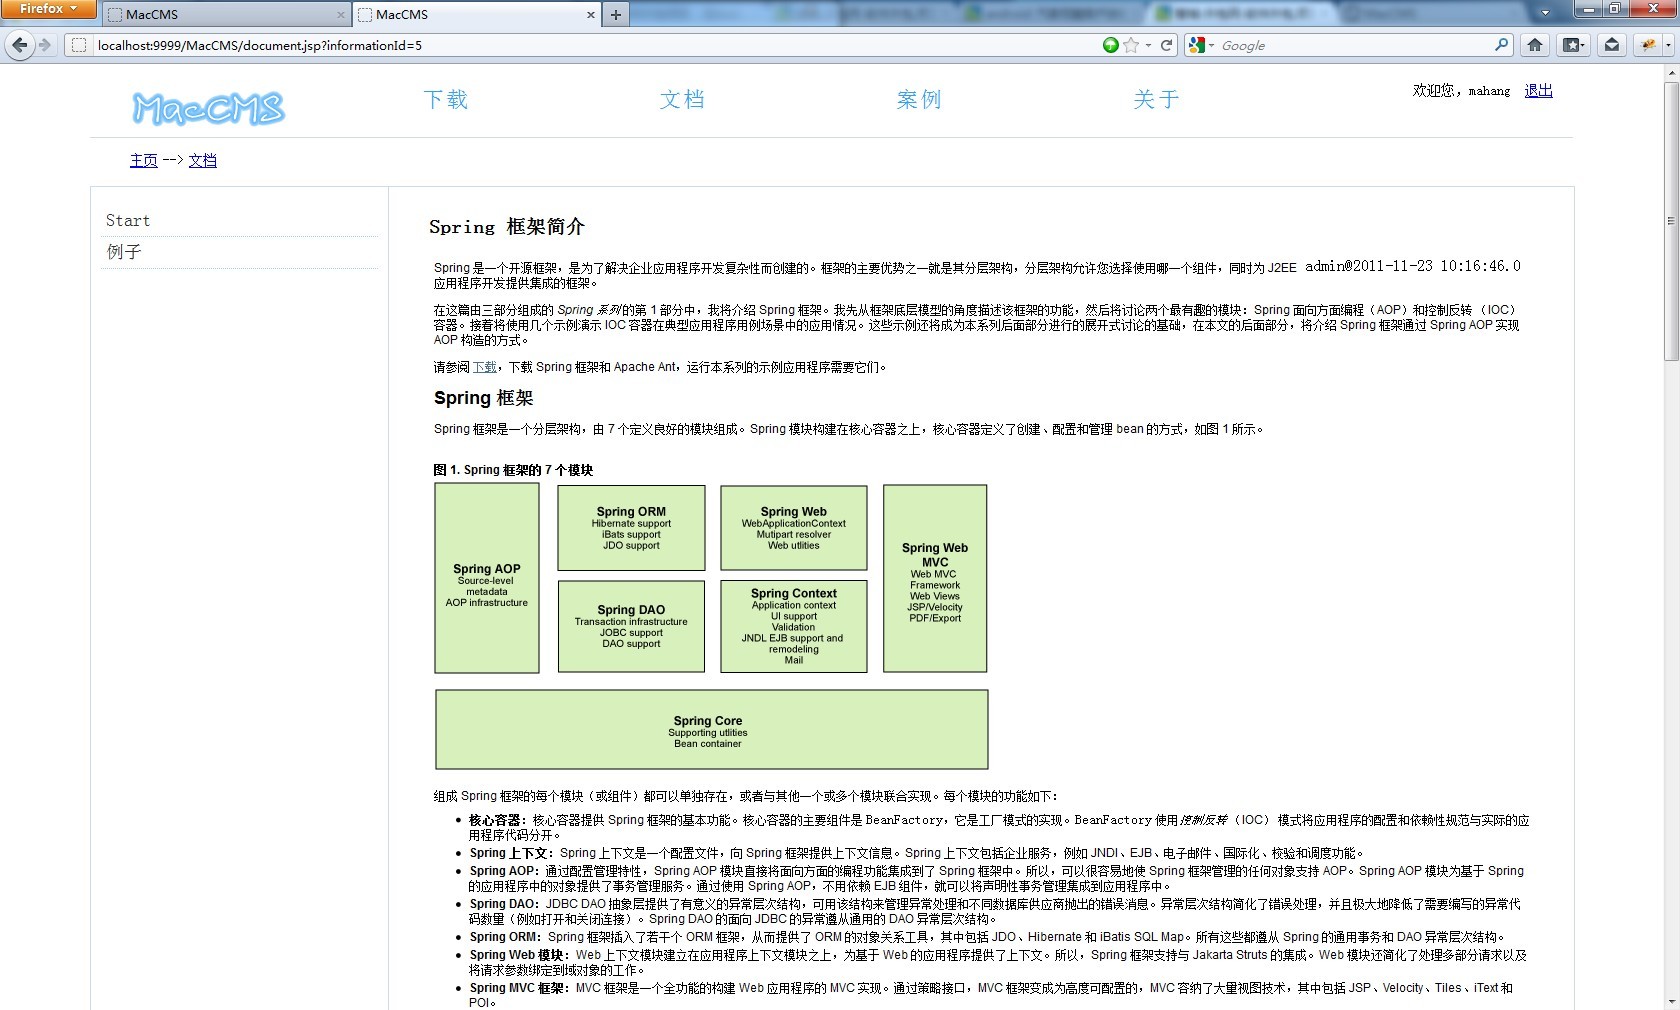The height and width of the screenshot is (1010, 1680).
Task: Click the scrollbar up arrow
Action: pos(1671,73)
